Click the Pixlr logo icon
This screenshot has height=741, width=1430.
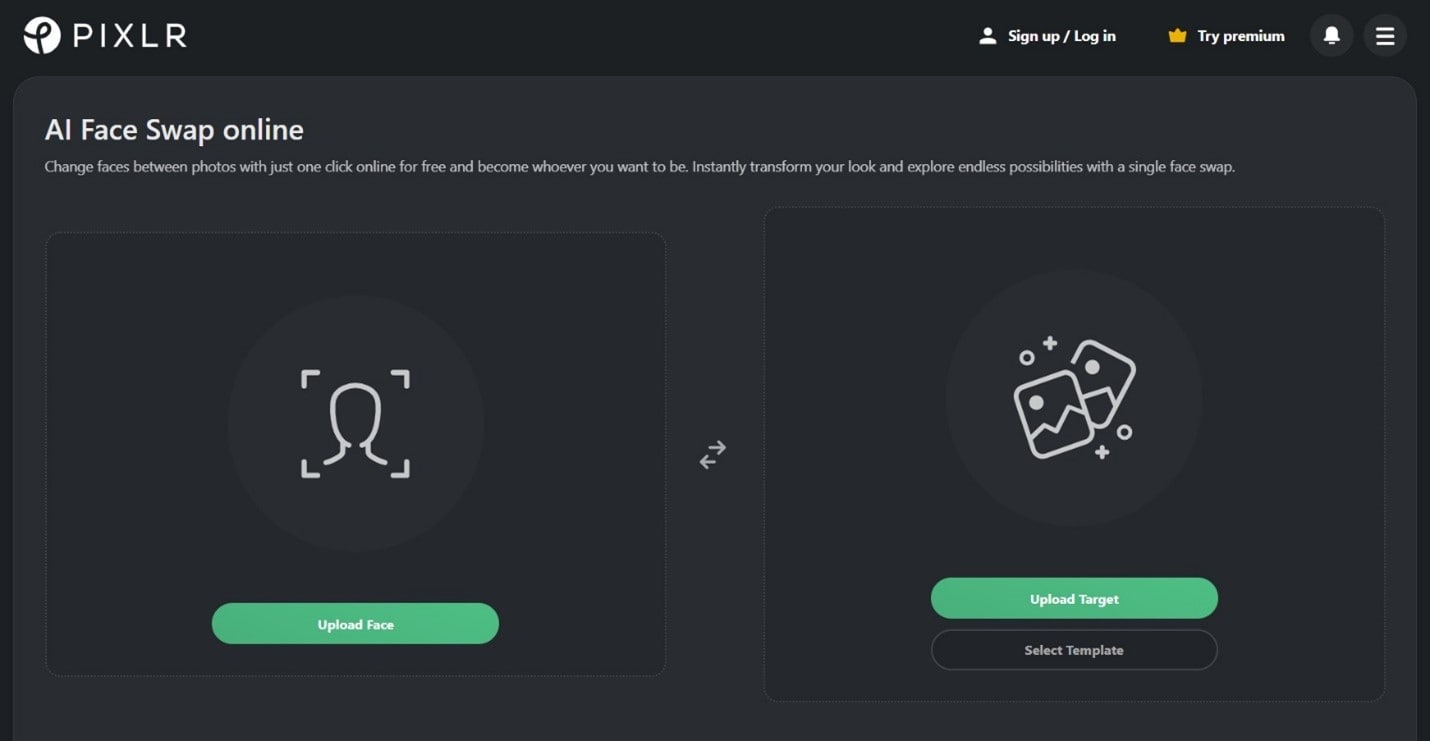pyautogui.click(x=42, y=36)
